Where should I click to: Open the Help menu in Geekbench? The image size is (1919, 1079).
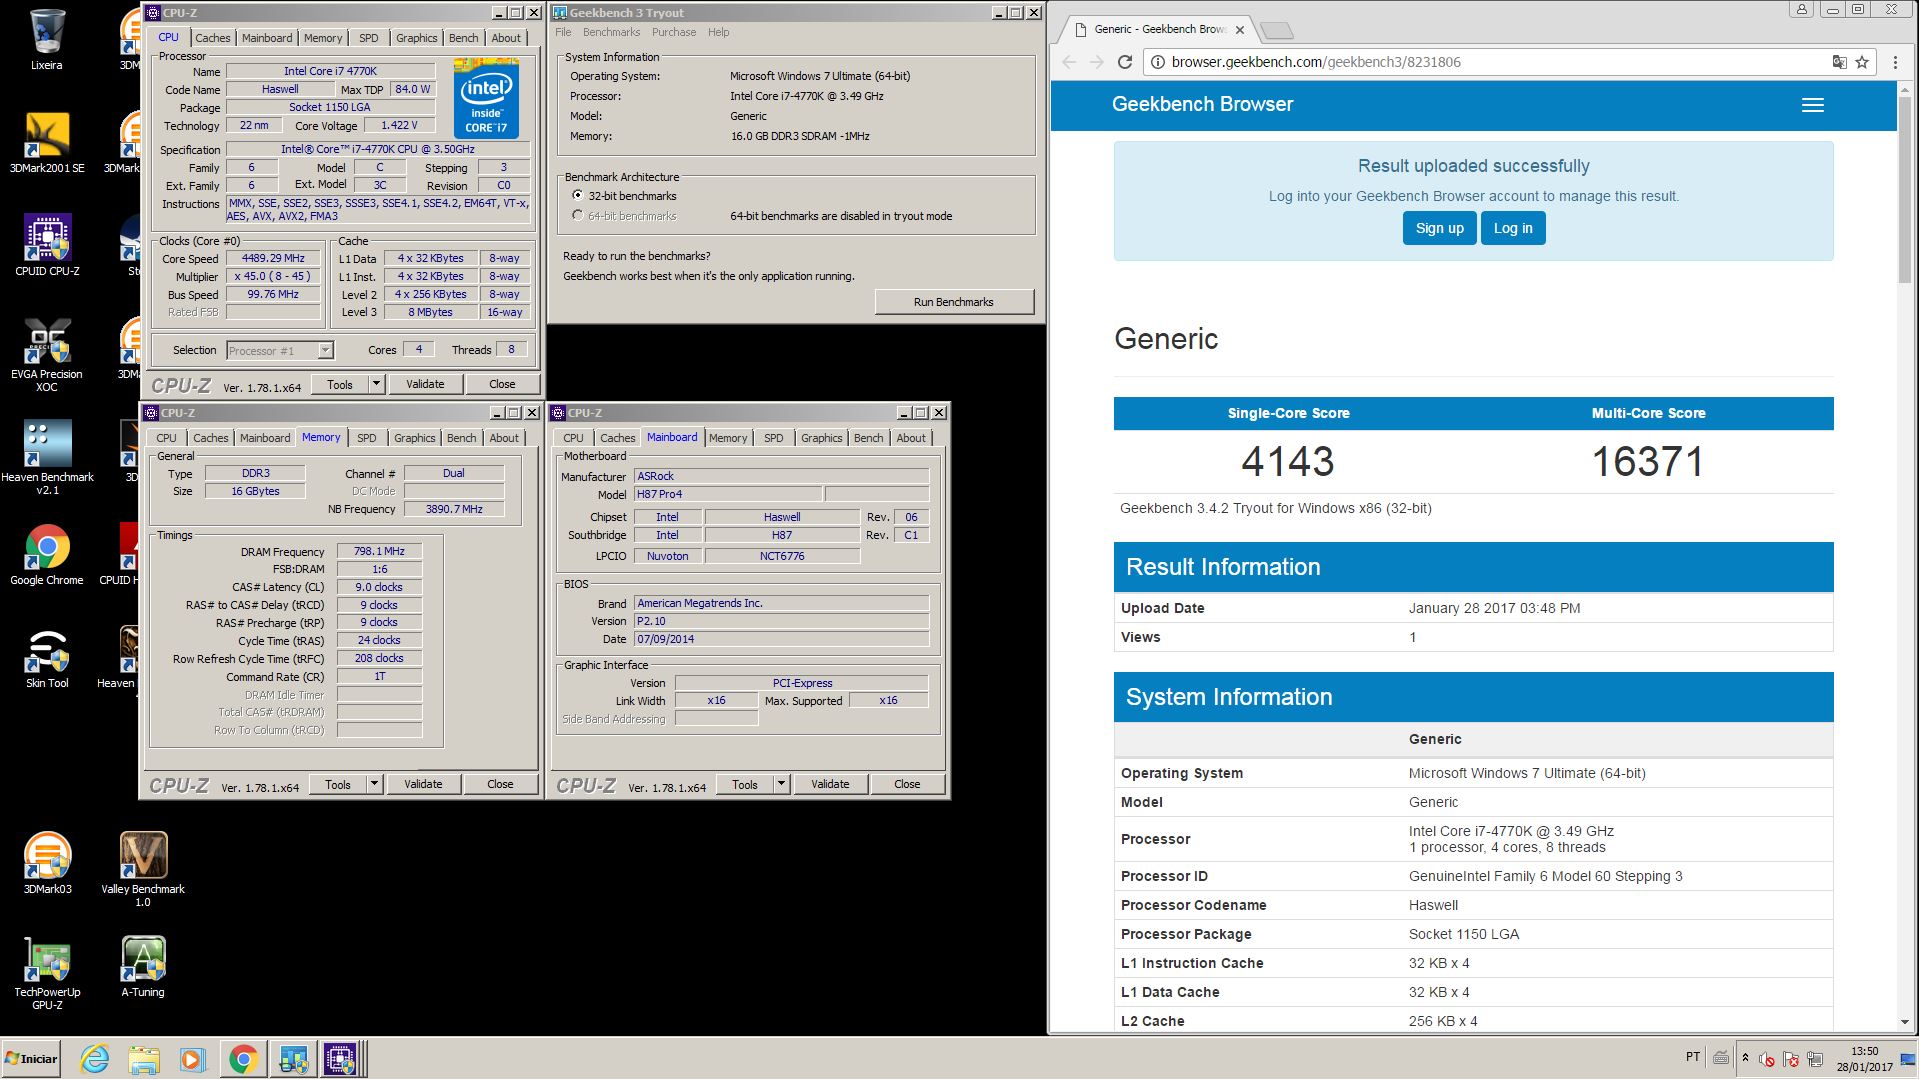[718, 32]
